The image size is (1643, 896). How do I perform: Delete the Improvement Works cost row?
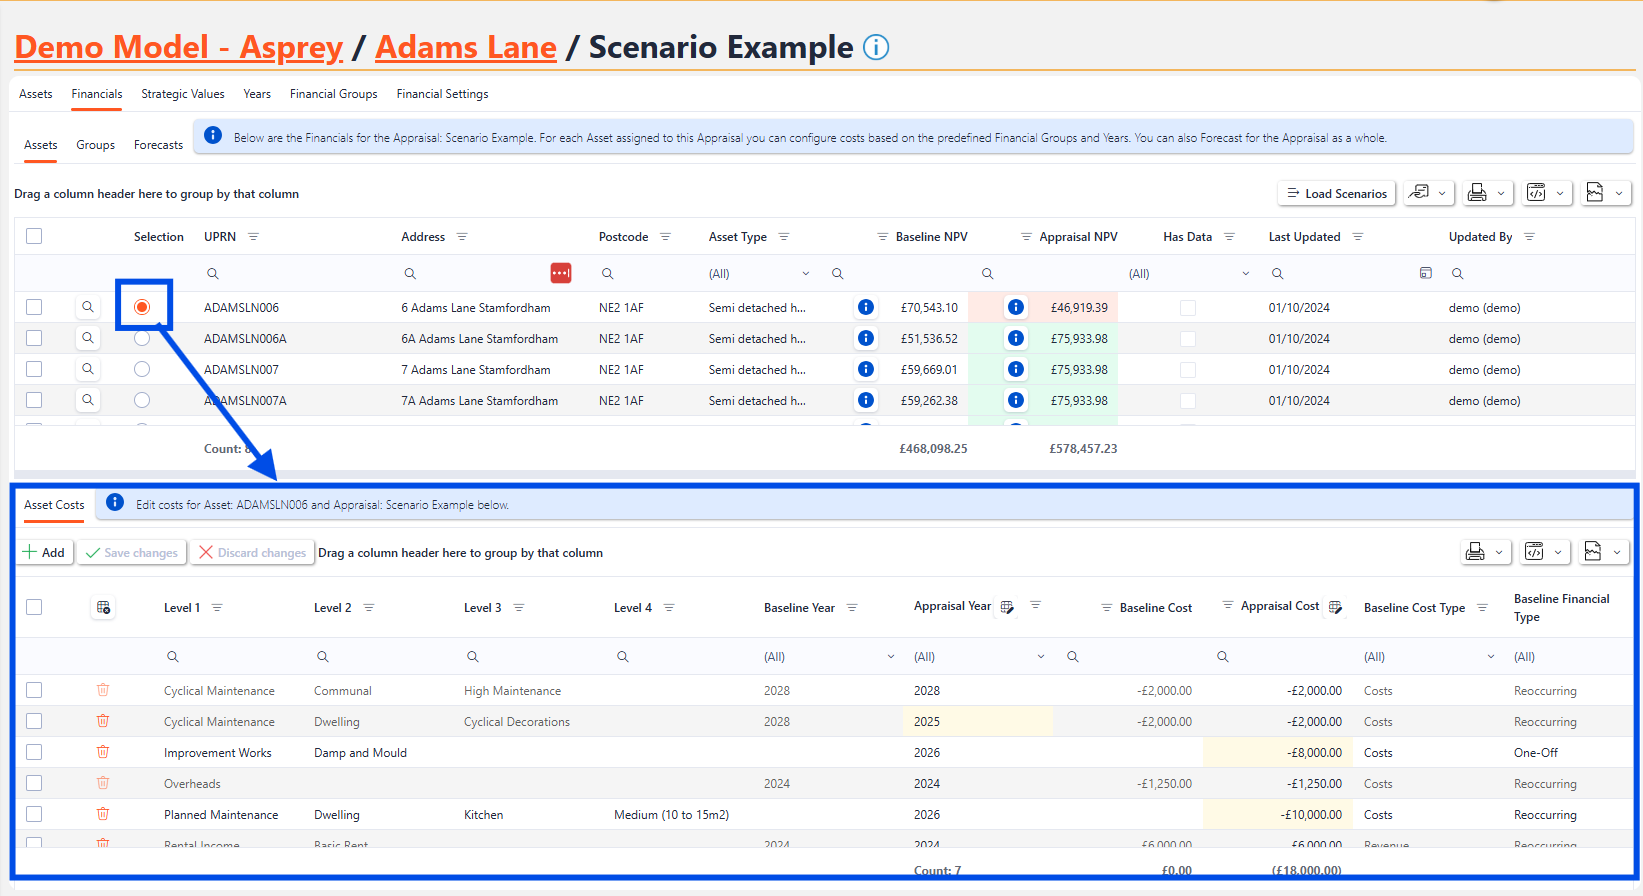[103, 752]
